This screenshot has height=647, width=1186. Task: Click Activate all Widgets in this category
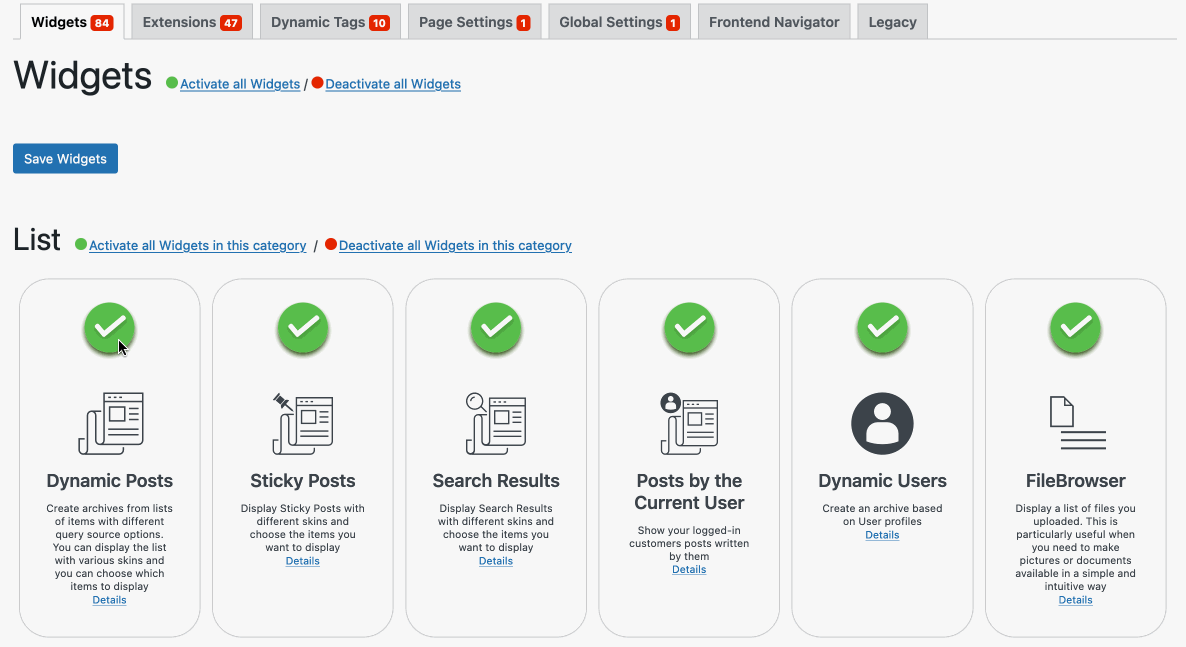point(197,245)
